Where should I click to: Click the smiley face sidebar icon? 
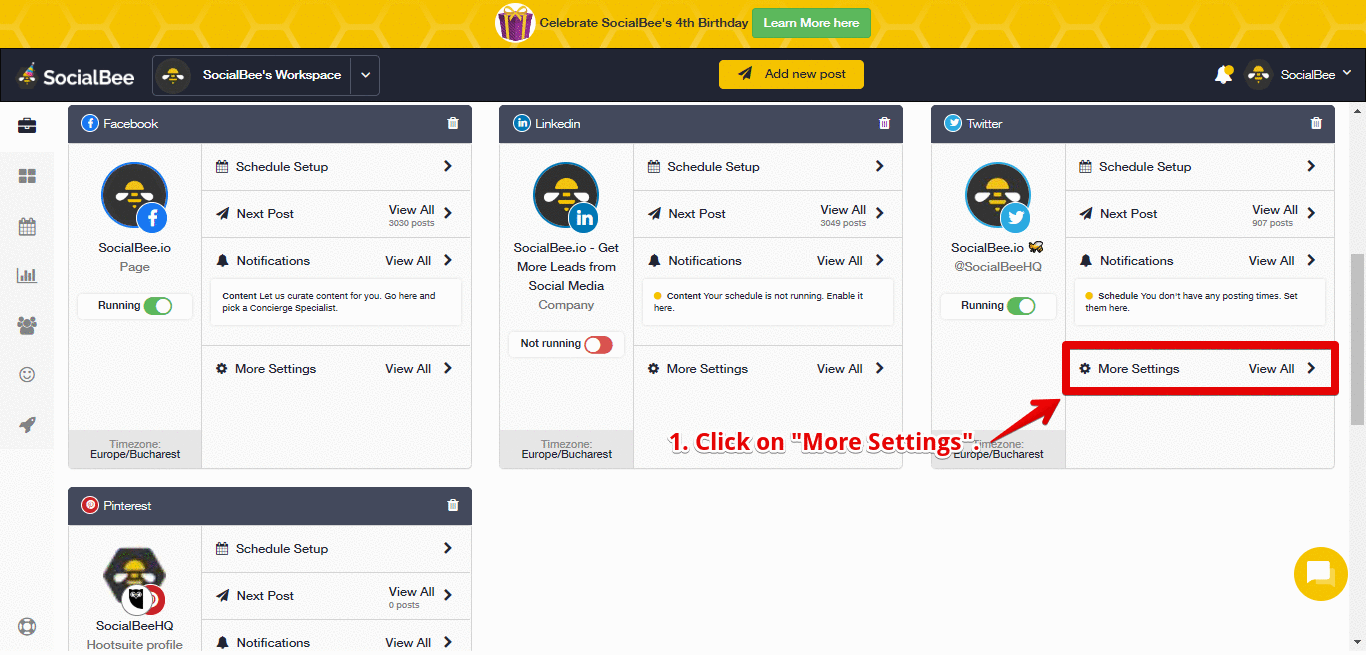[x=27, y=375]
